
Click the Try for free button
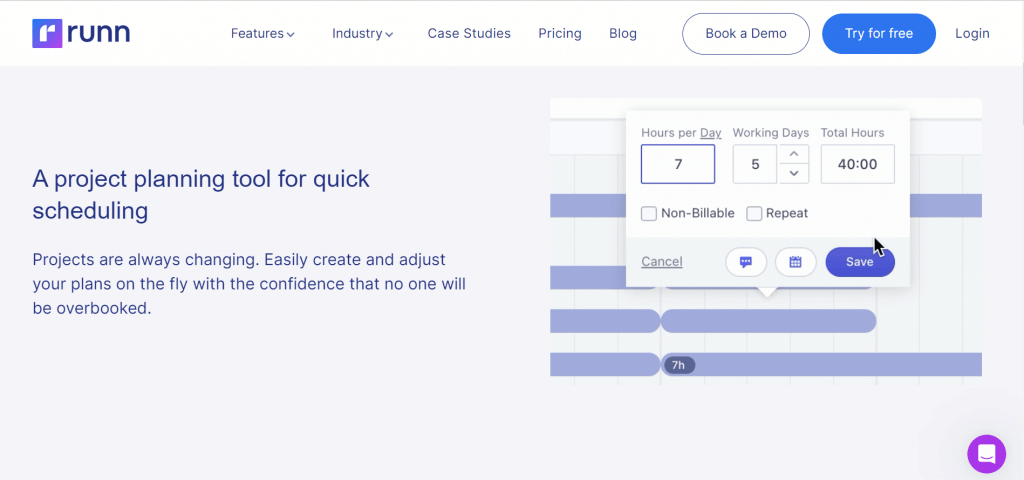pos(879,33)
